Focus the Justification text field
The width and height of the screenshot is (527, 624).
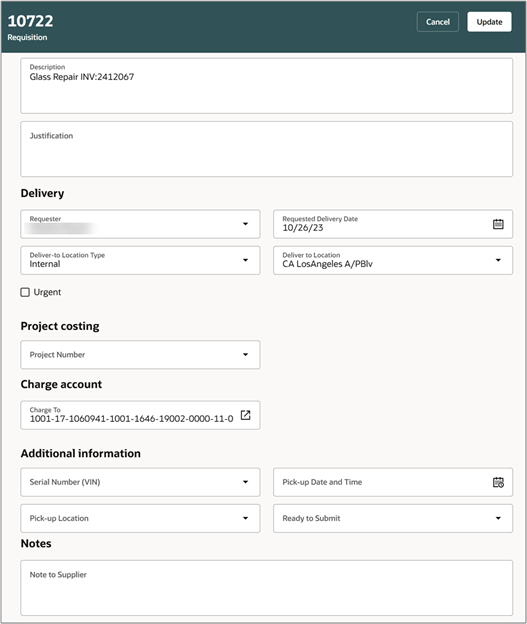[266, 149]
